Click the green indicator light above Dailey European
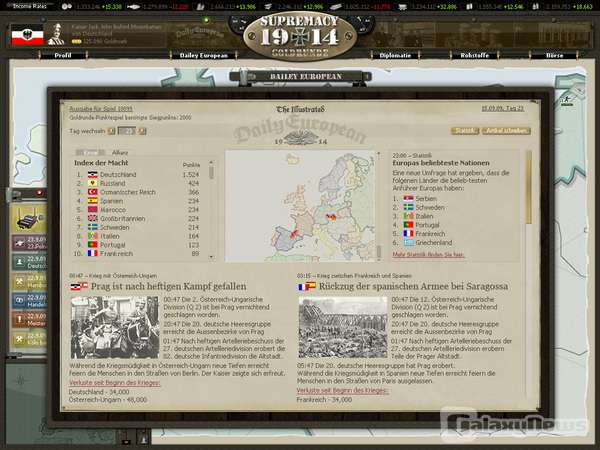This screenshot has height=450, width=600. click(207, 20)
